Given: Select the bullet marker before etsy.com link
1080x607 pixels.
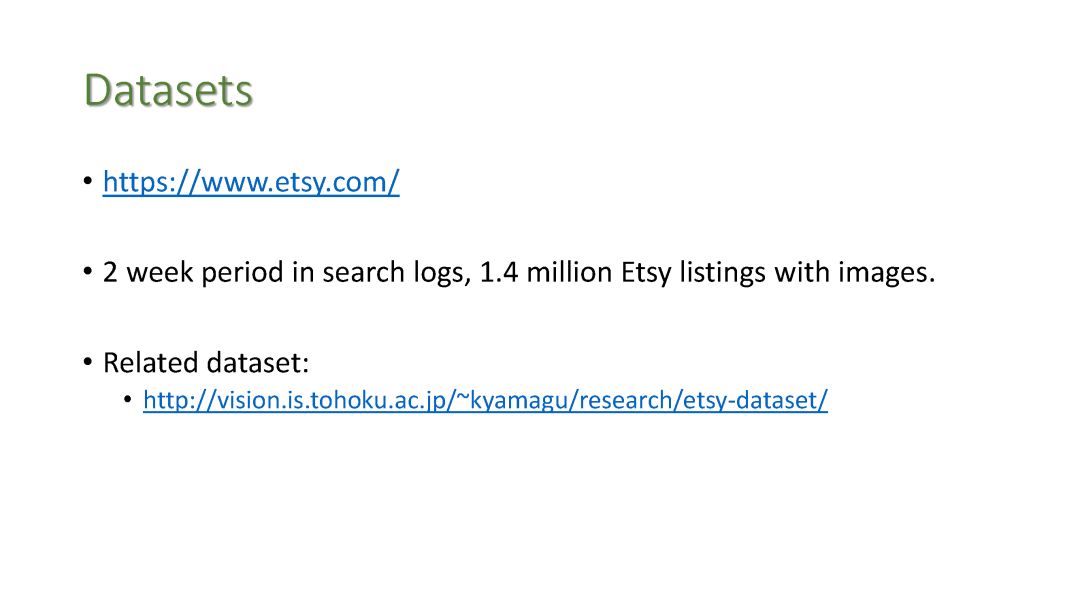Looking at the screenshot, I should [x=87, y=181].
